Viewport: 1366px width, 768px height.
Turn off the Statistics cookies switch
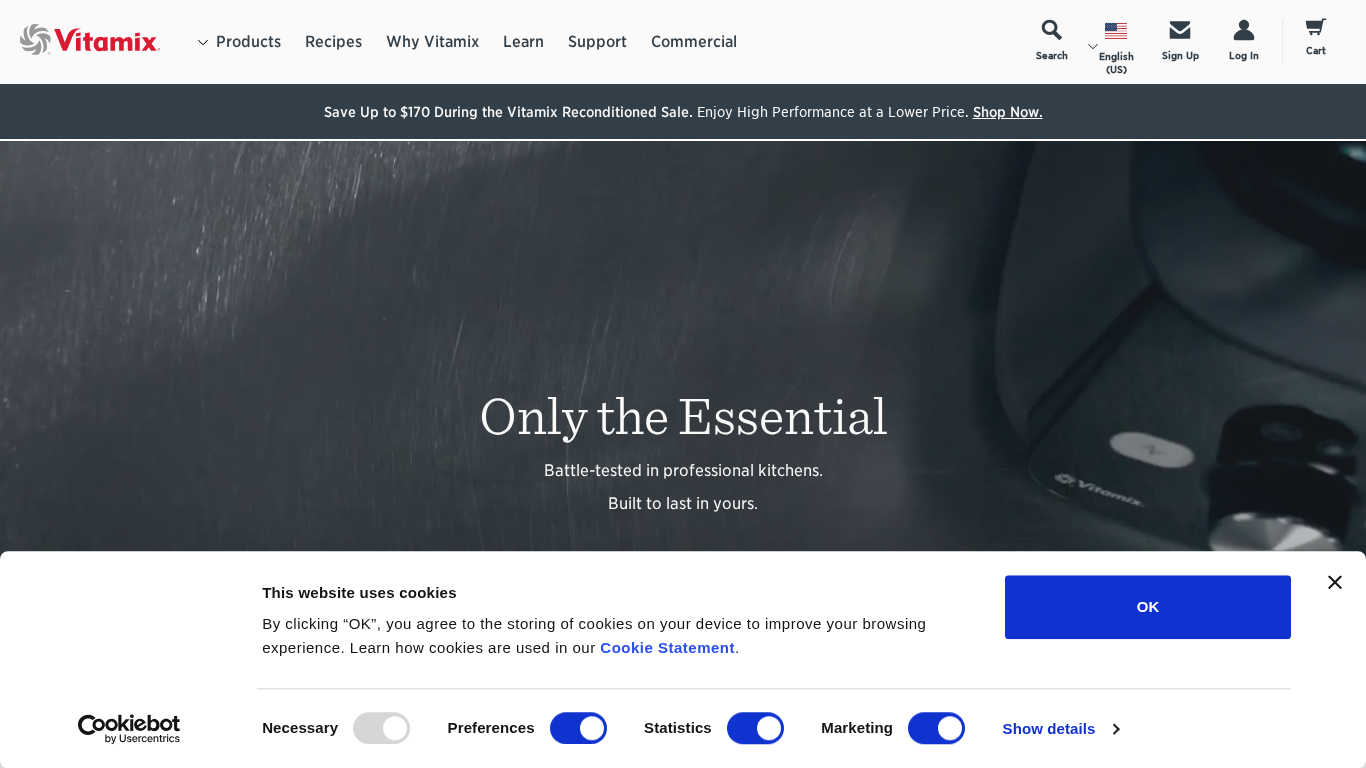[755, 728]
